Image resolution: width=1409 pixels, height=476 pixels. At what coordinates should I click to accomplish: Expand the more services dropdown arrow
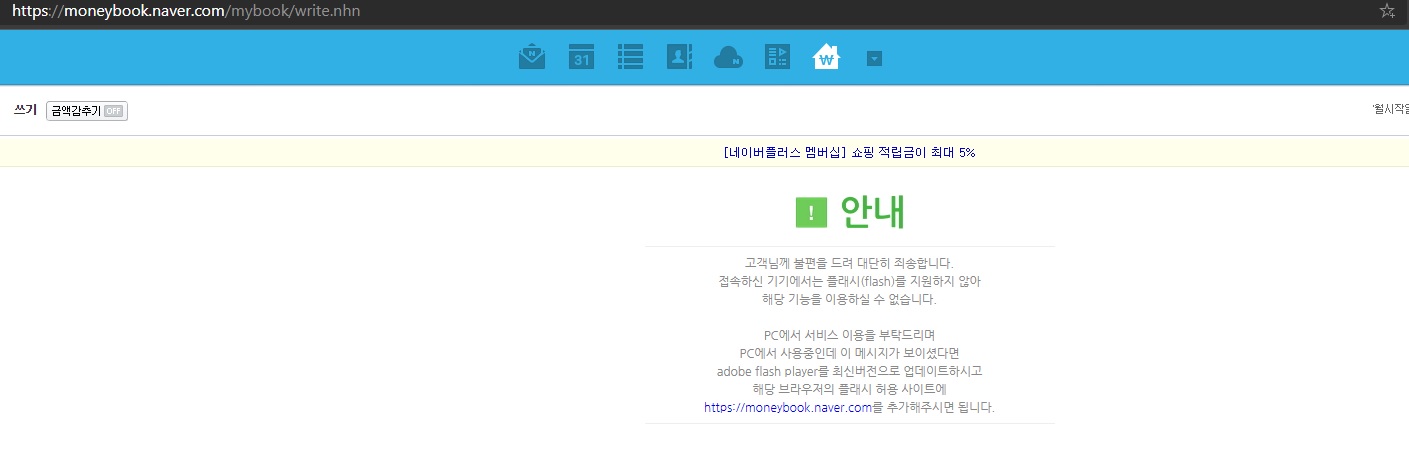(x=874, y=59)
